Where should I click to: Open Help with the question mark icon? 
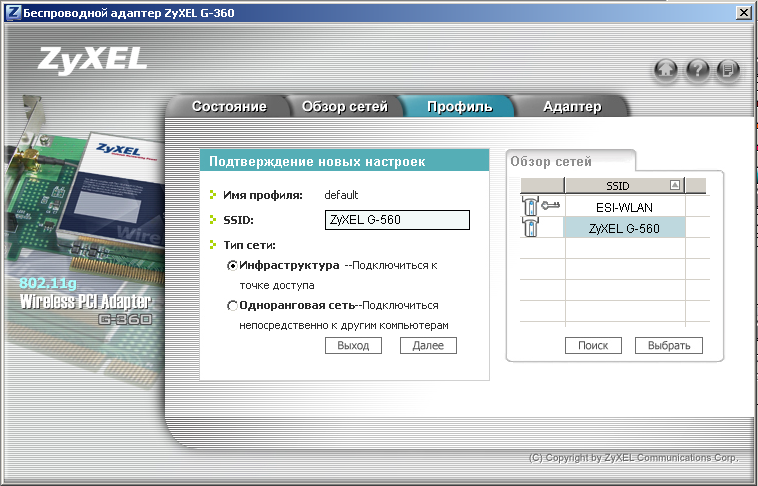pos(697,70)
